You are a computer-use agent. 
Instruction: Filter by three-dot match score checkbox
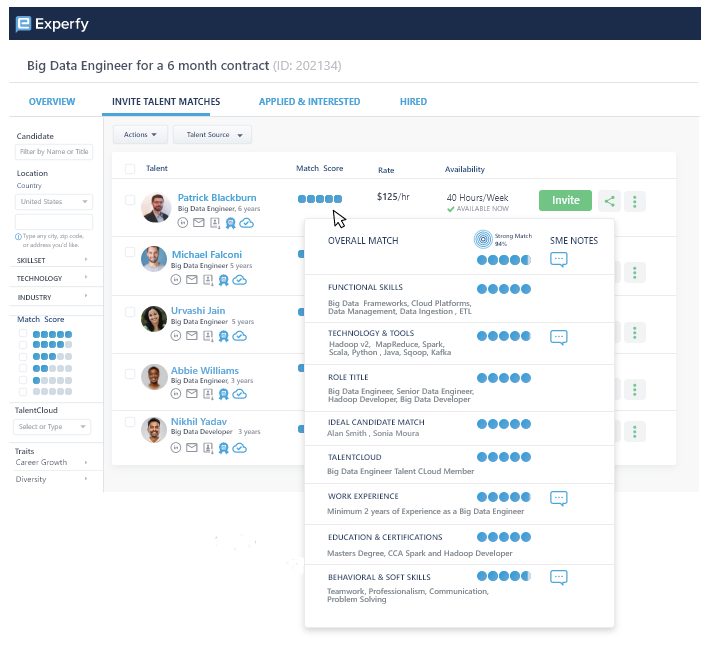(x=23, y=357)
